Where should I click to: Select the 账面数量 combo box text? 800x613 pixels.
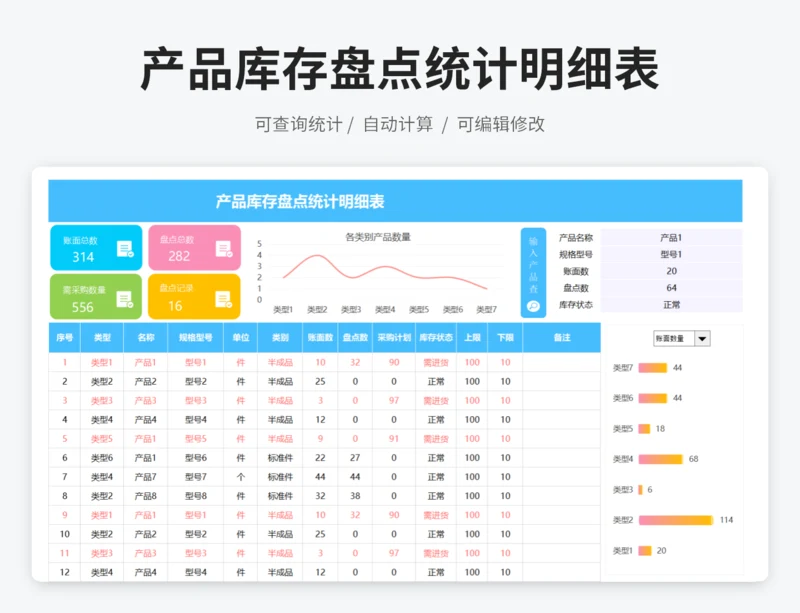672,339
